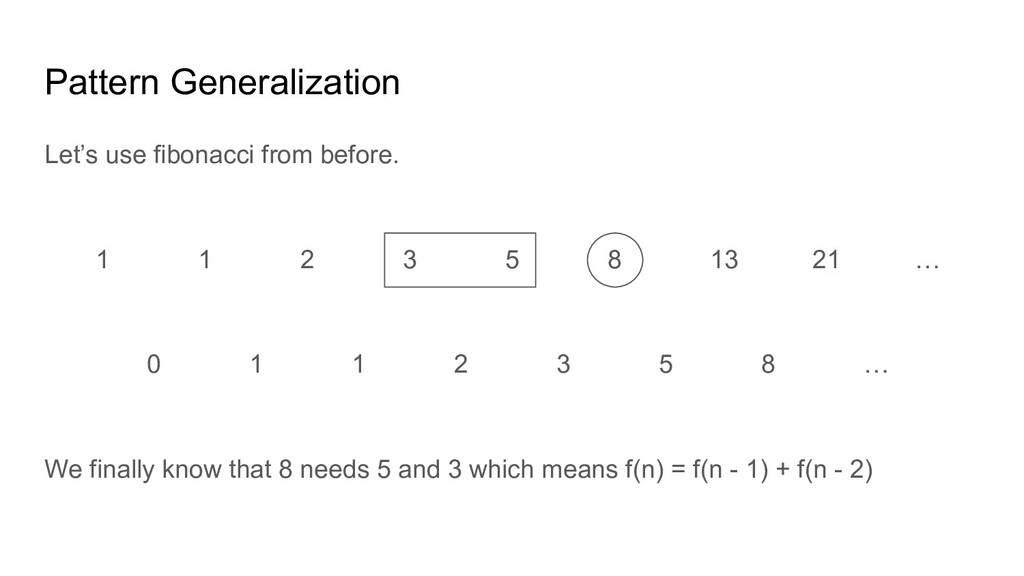Select the number 2 in bottom row
The height and width of the screenshot is (576, 1024).
pos(460,364)
